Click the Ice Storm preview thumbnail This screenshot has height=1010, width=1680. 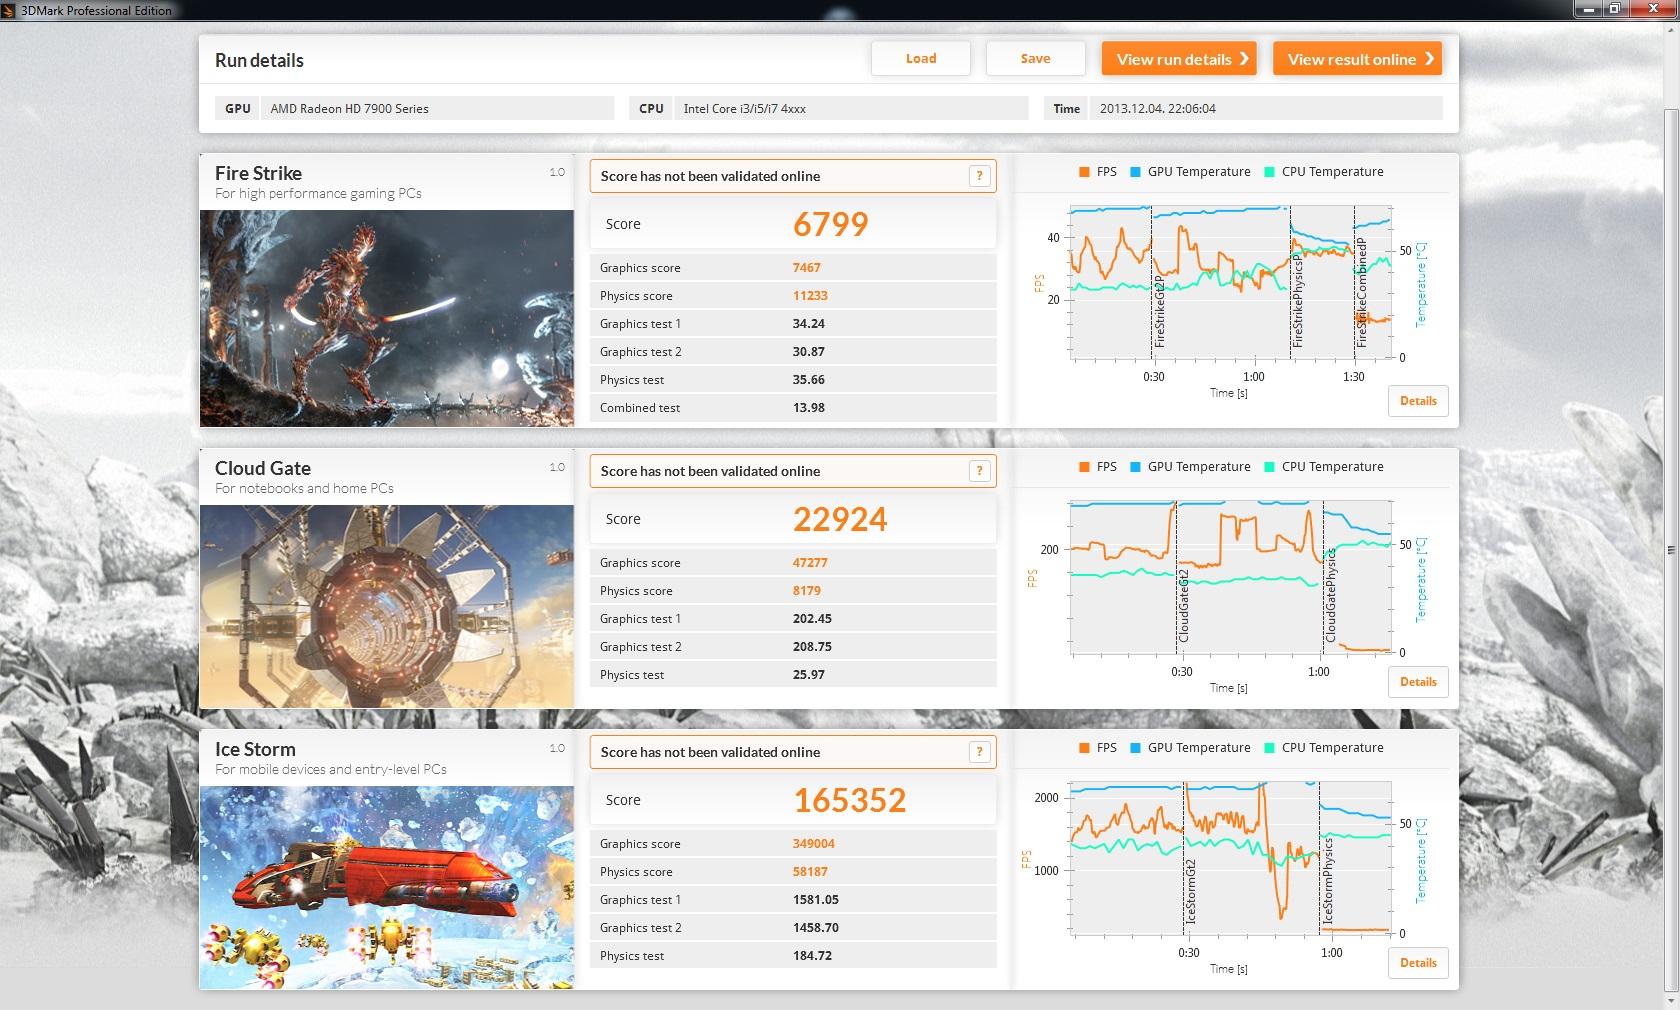pyautogui.click(x=387, y=887)
